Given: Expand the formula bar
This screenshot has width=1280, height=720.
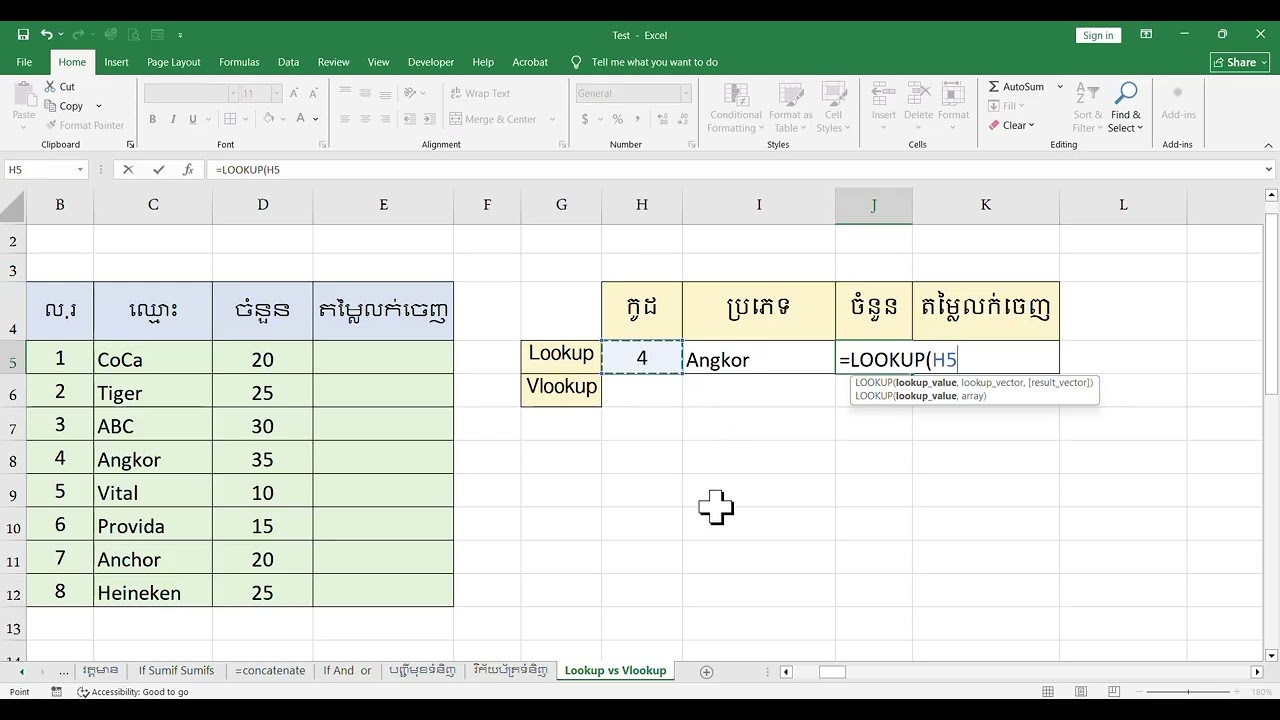Looking at the screenshot, I should coord(1269,170).
